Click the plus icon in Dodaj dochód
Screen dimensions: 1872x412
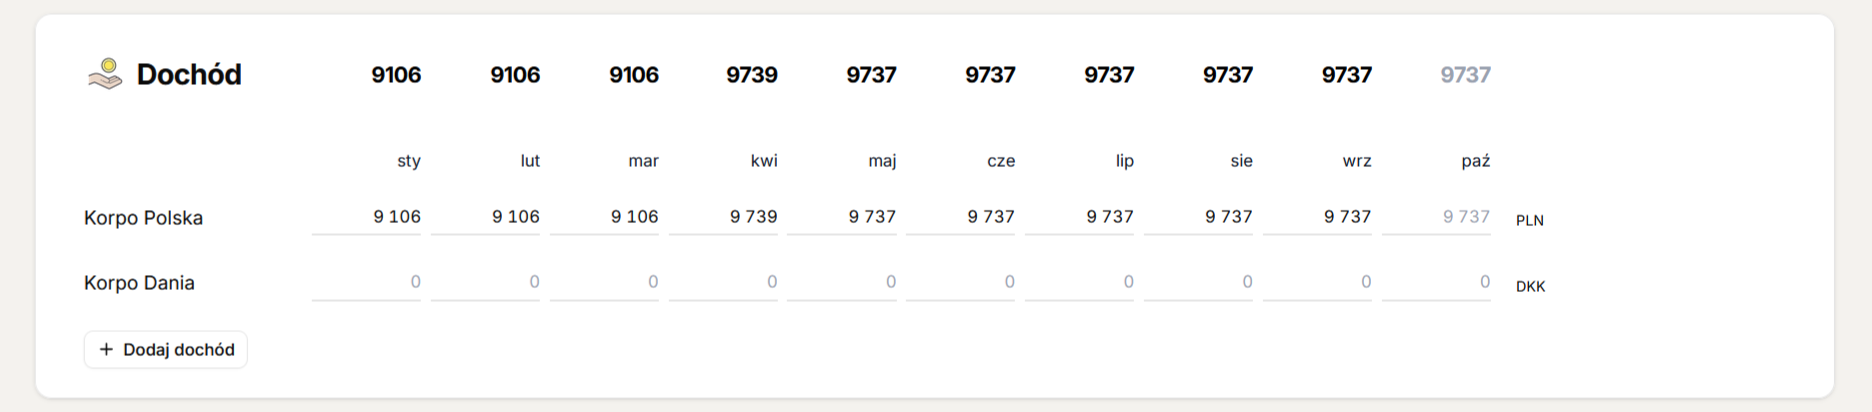(106, 349)
